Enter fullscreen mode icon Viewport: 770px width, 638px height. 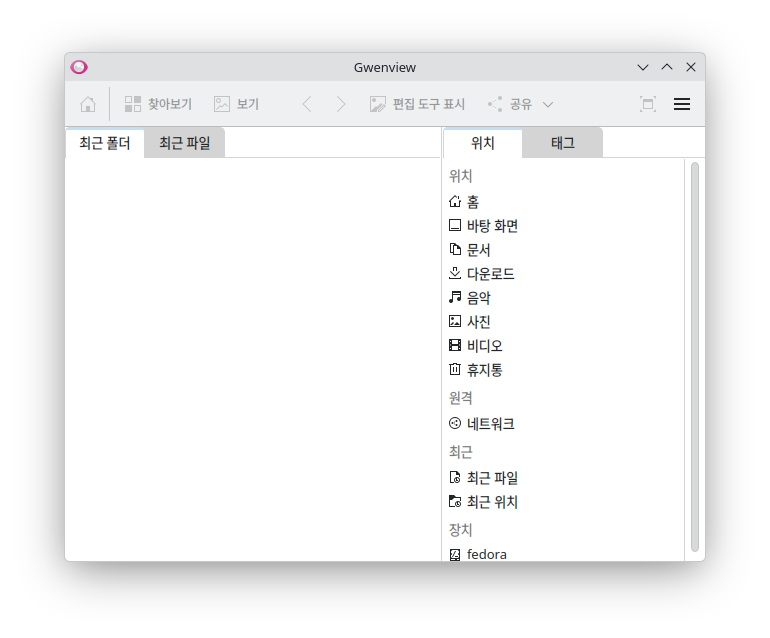pyautogui.click(x=648, y=104)
